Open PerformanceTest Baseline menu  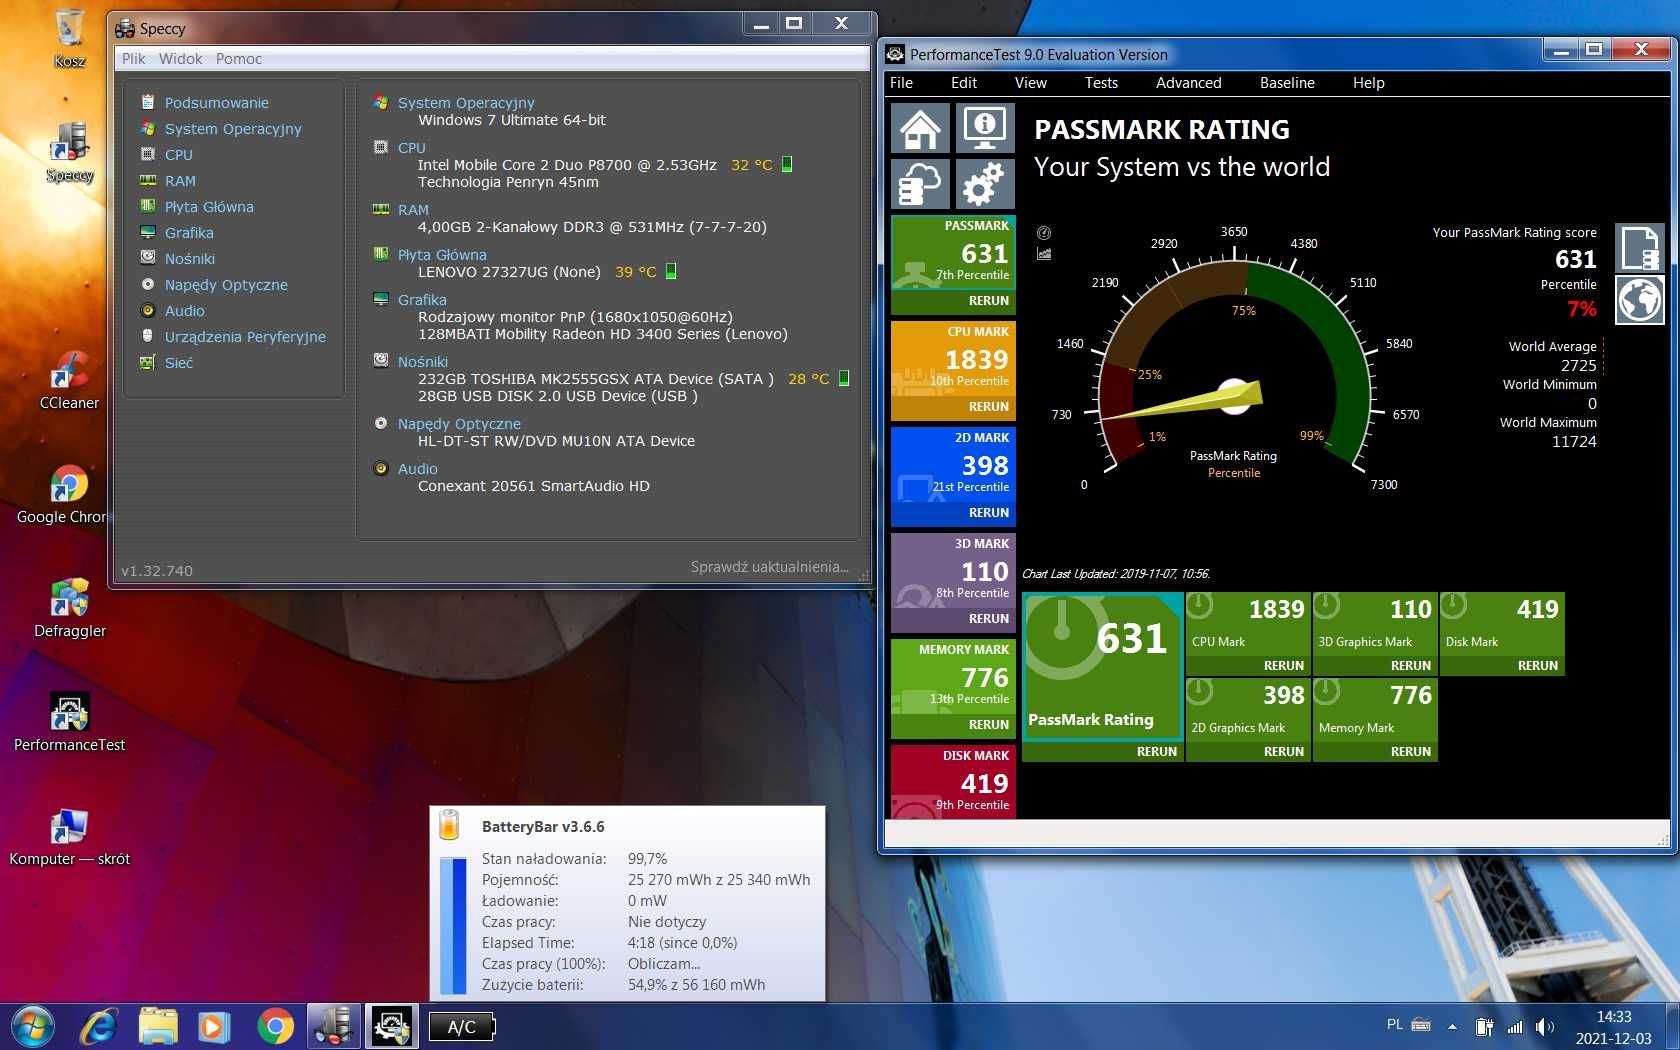pos(1287,83)
